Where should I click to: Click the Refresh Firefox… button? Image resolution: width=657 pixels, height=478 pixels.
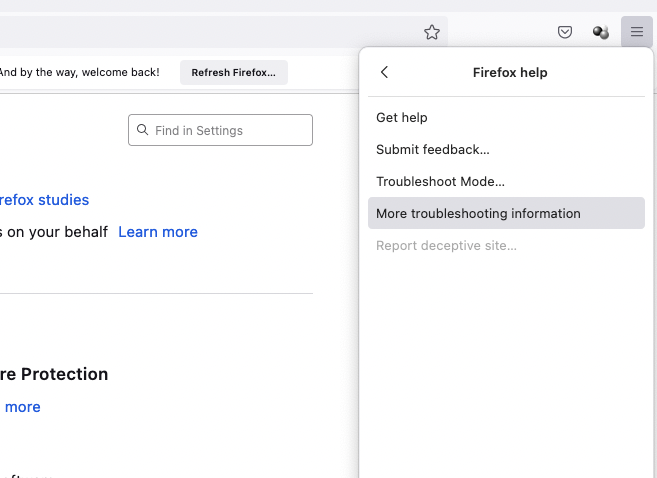(234, 72)
